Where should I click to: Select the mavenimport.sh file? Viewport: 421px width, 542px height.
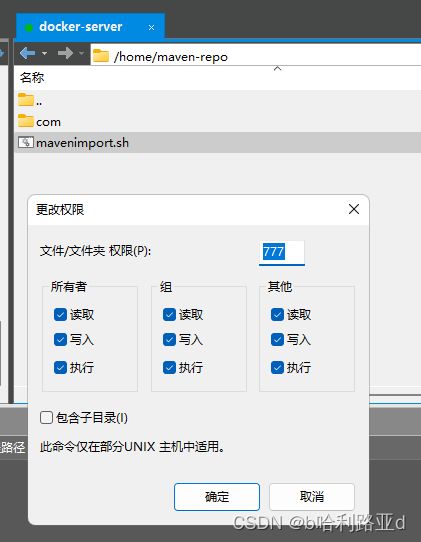coord(218,142)
